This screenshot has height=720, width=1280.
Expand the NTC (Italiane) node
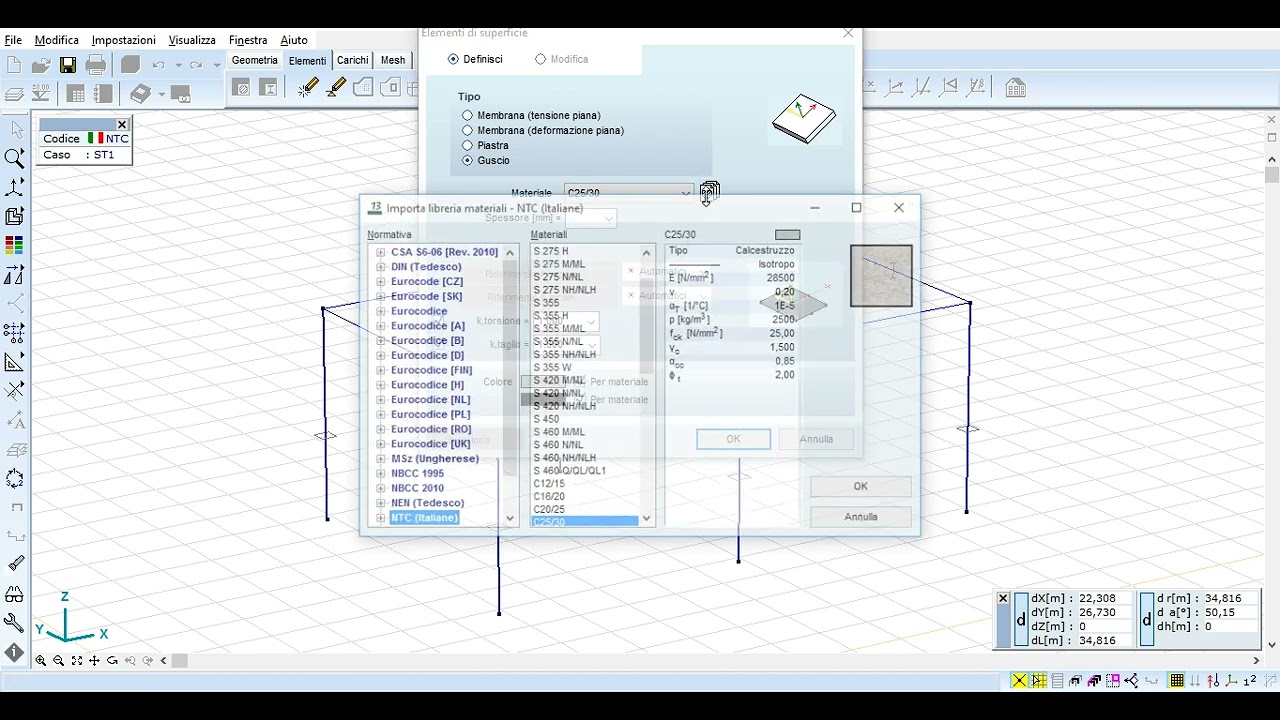coord(380,518)
